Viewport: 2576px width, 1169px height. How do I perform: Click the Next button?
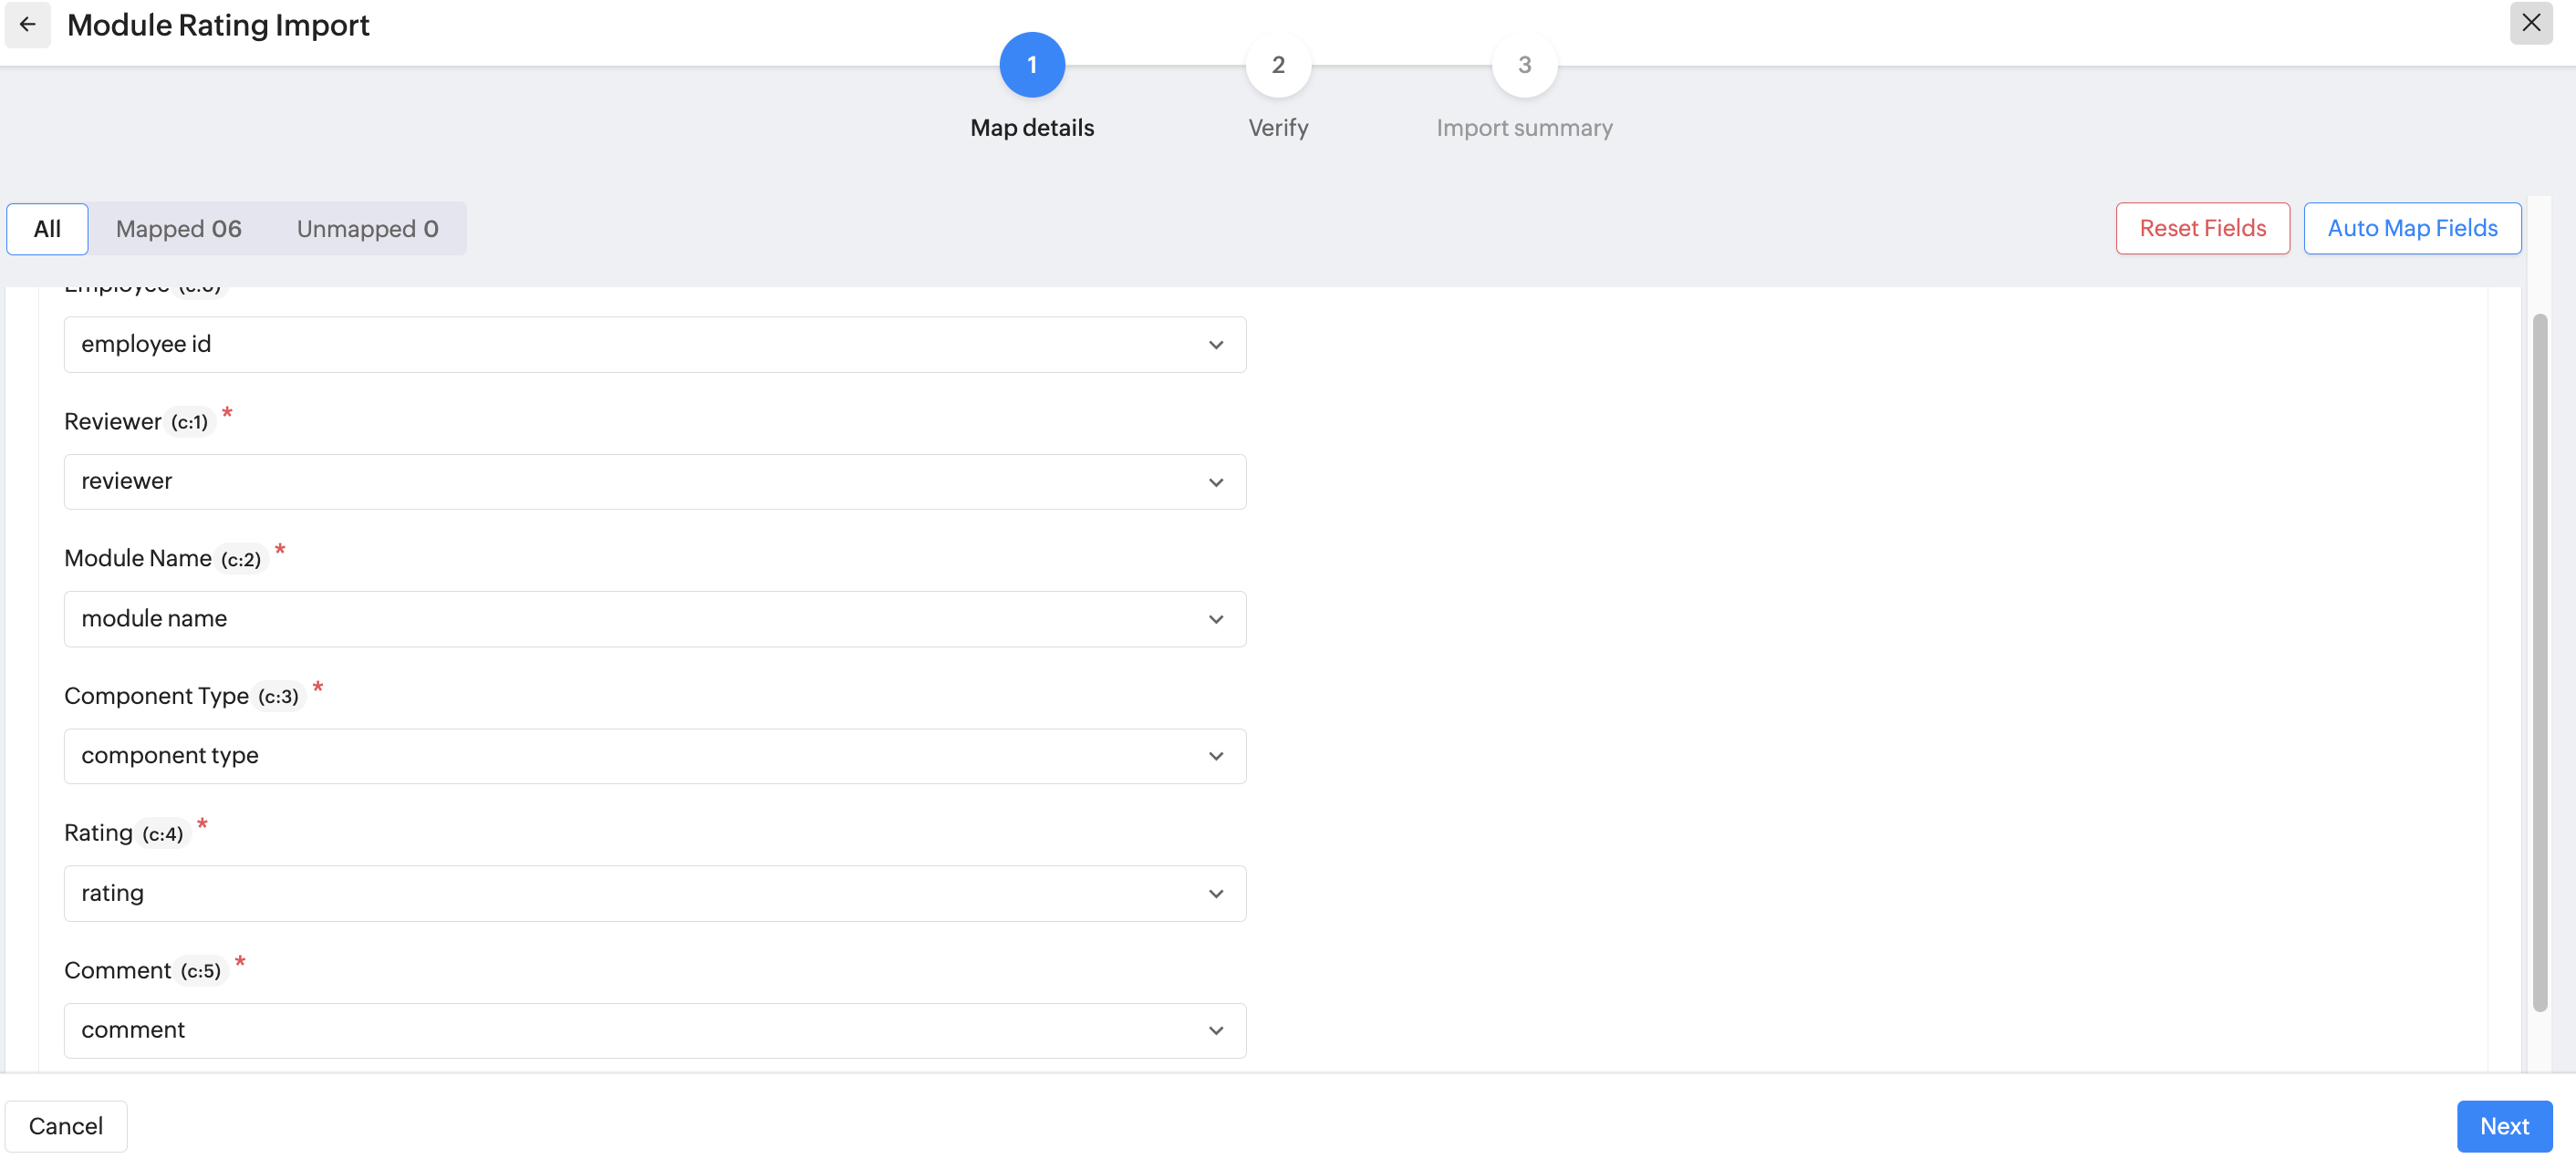2503,1126
